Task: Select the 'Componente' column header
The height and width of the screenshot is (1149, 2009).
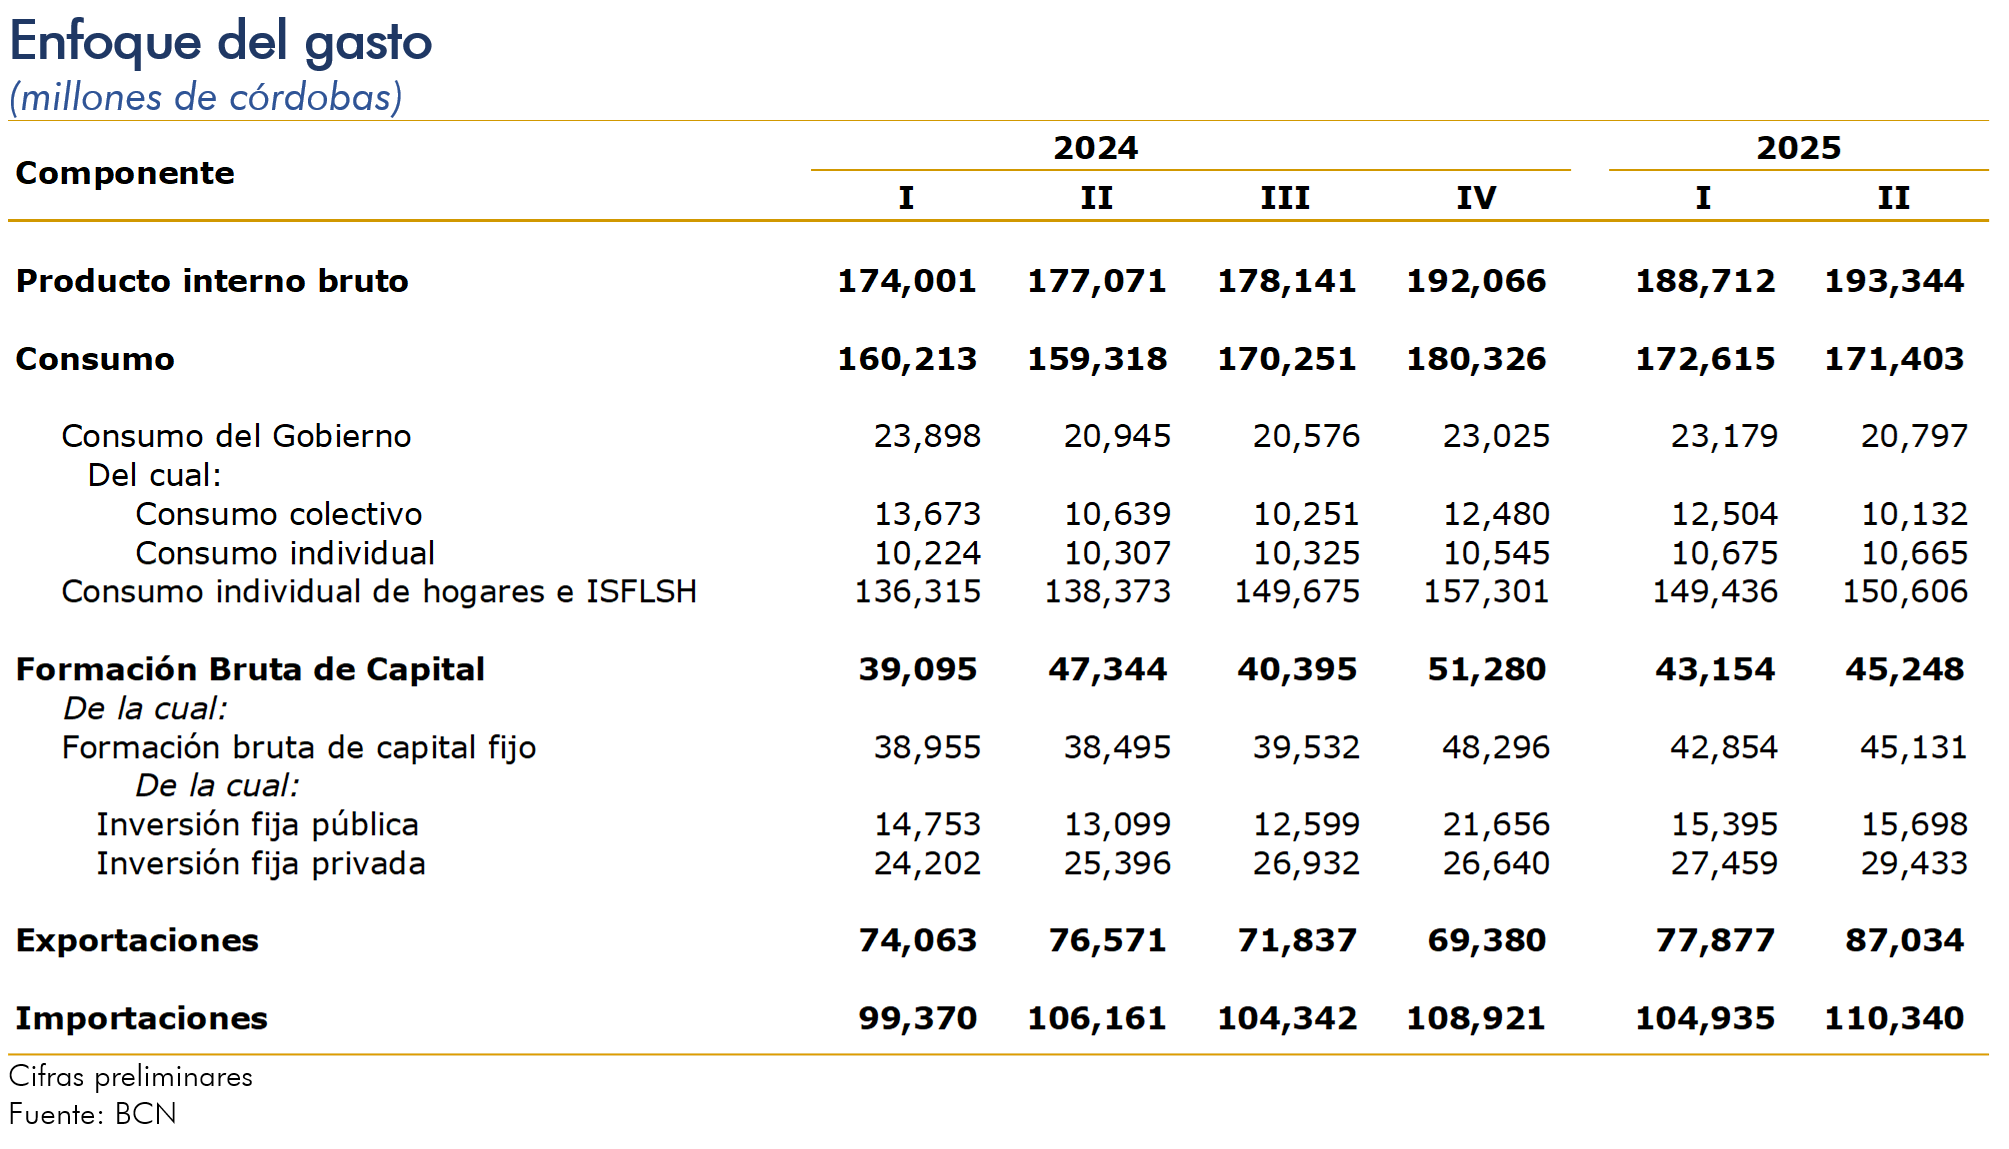Action: pyautogui.click(x=125, y=173)
